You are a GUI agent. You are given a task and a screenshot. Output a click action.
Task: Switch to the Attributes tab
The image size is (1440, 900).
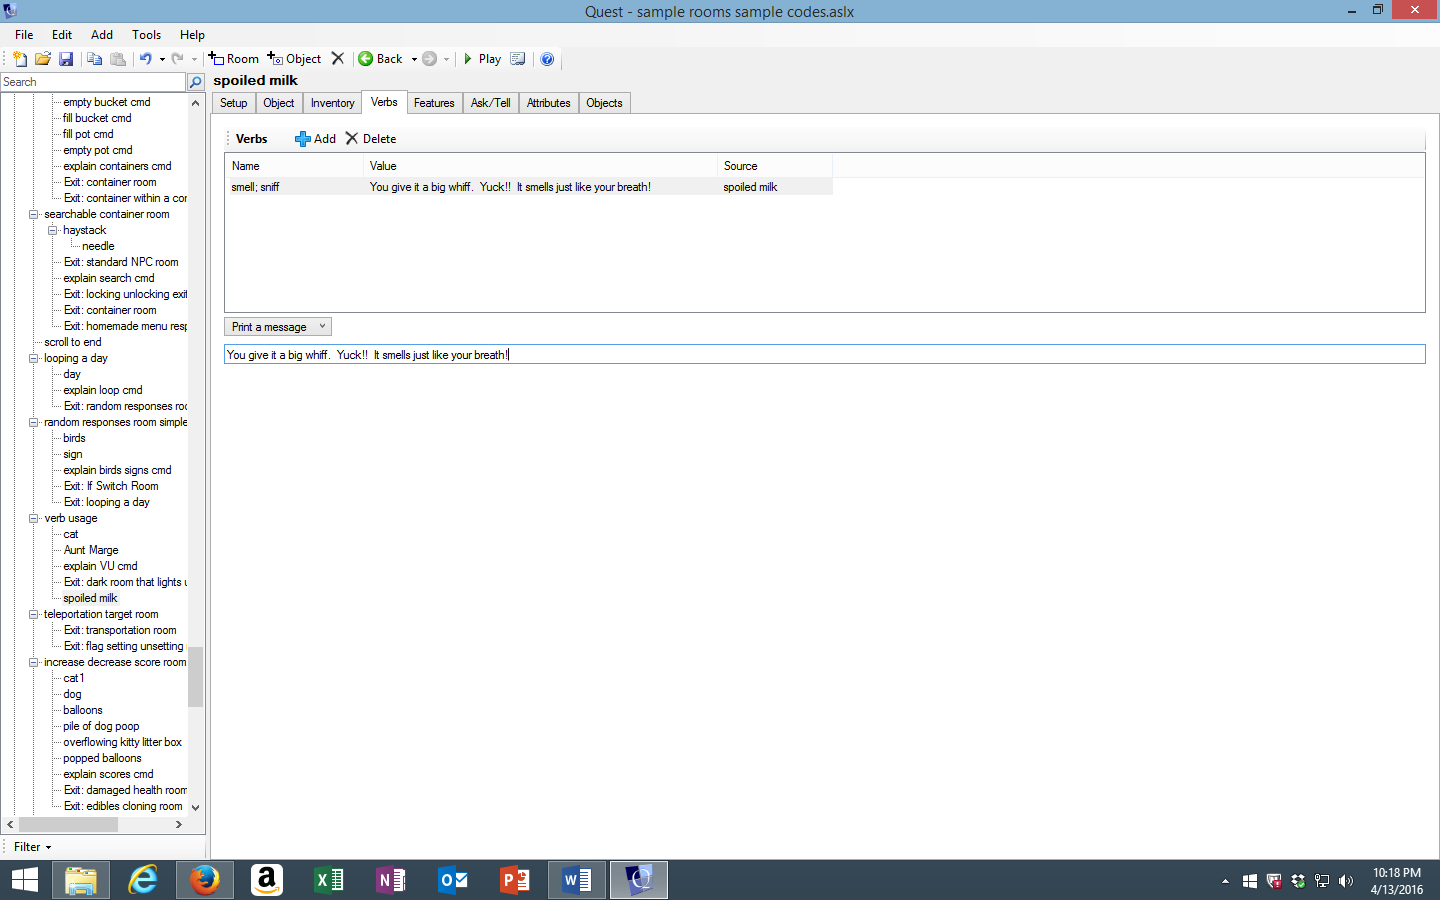click(548, 102)
